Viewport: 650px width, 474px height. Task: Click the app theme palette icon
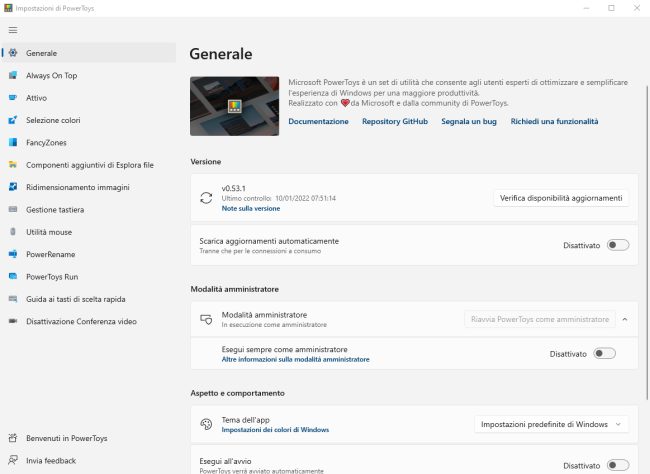206,424
